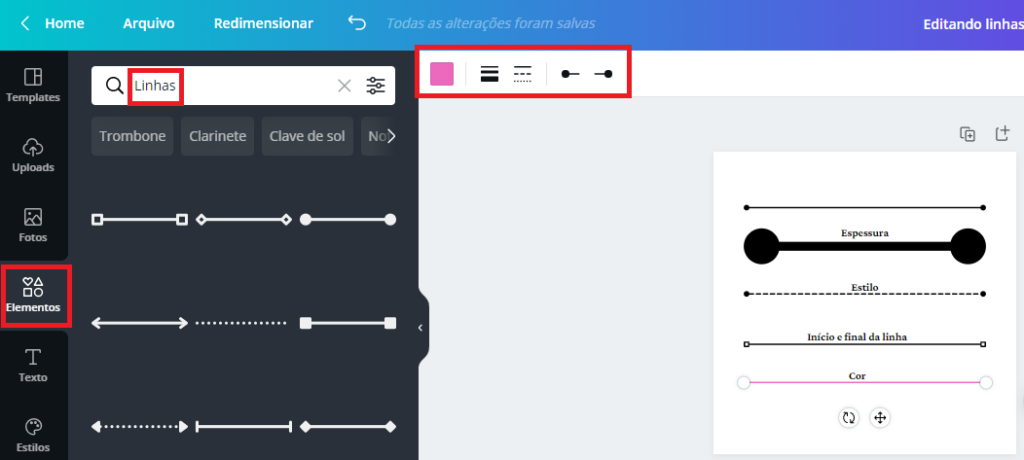1024x460 pixels.
Task: Select the 'Início e final da linha' text
Action: coord(857,337)
